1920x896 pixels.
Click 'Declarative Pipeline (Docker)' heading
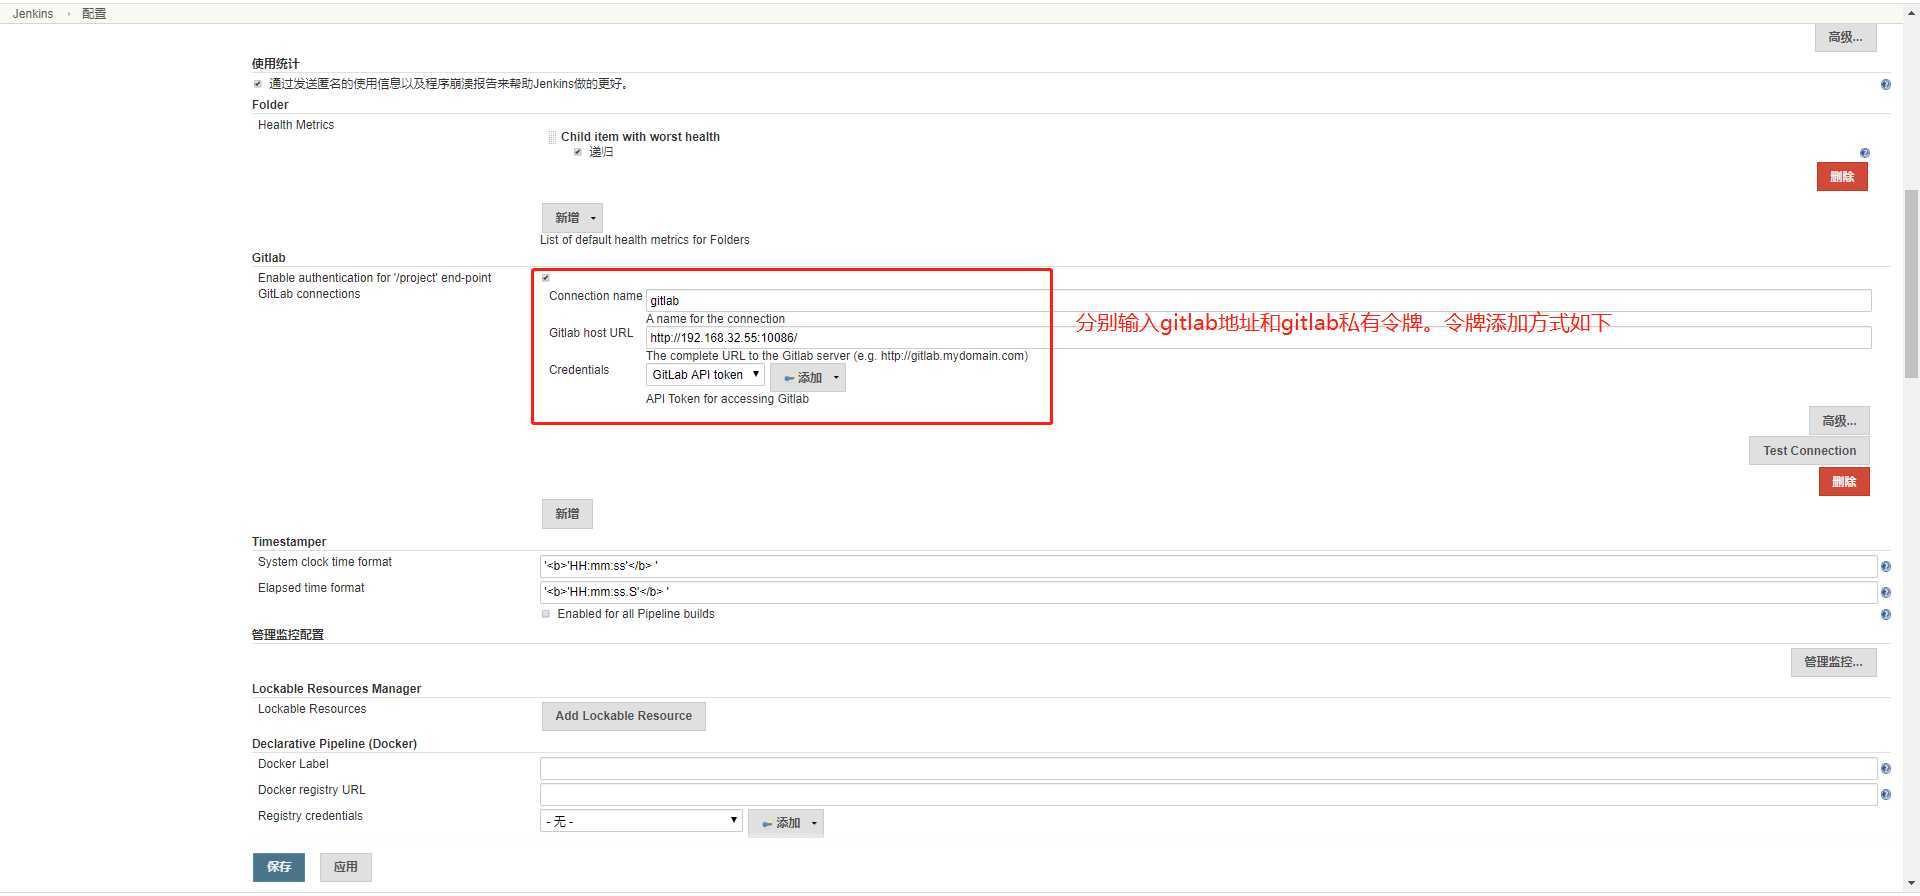(x=334, y=744)
